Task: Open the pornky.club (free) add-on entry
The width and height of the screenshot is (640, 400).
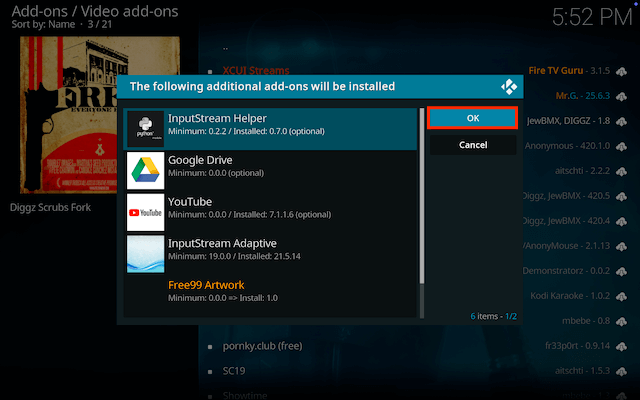Action: tap(262, 346)
